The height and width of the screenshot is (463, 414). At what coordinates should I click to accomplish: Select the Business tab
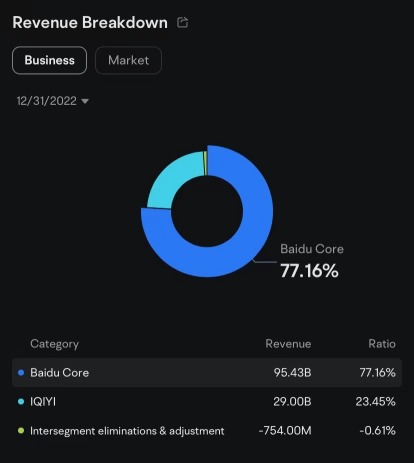pyautogui.click(x=49, y=60)
